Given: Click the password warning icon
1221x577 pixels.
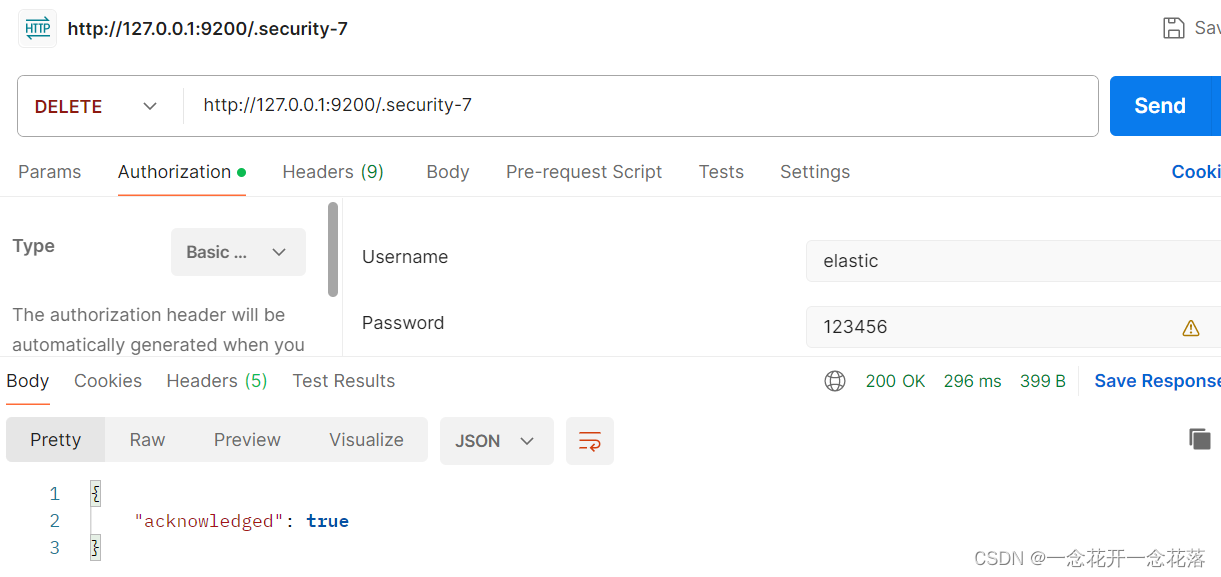Looking at the screenshot, I should coord(1190,327).
